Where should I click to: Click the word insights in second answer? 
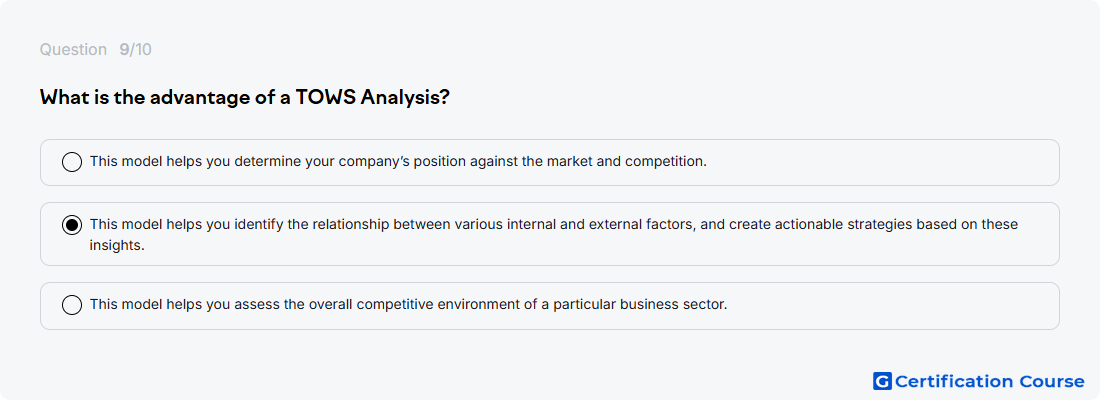[x=116, y=246]
